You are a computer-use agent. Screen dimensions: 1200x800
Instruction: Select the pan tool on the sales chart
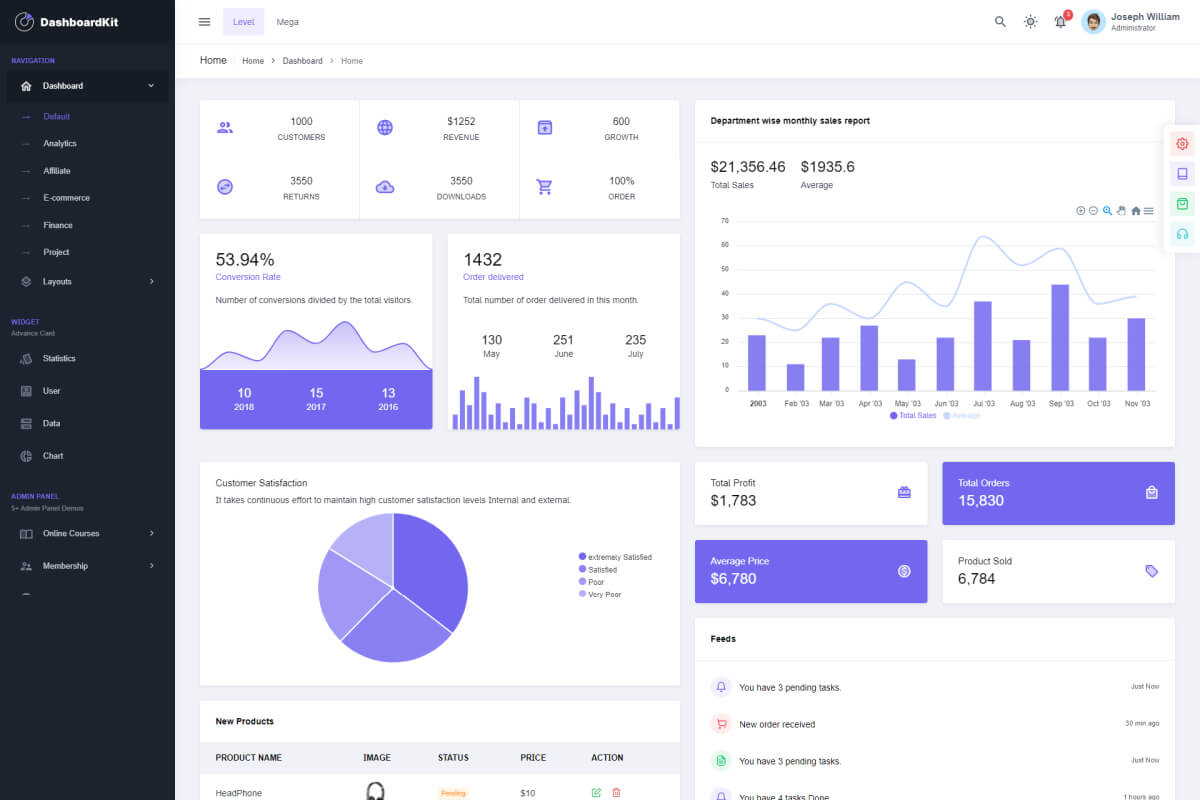1122,211
